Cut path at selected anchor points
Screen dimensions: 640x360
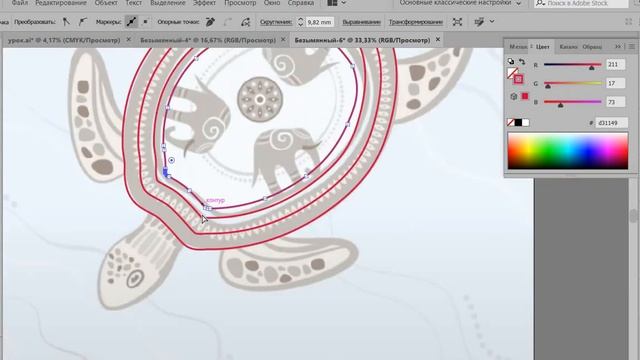point(245,22)
